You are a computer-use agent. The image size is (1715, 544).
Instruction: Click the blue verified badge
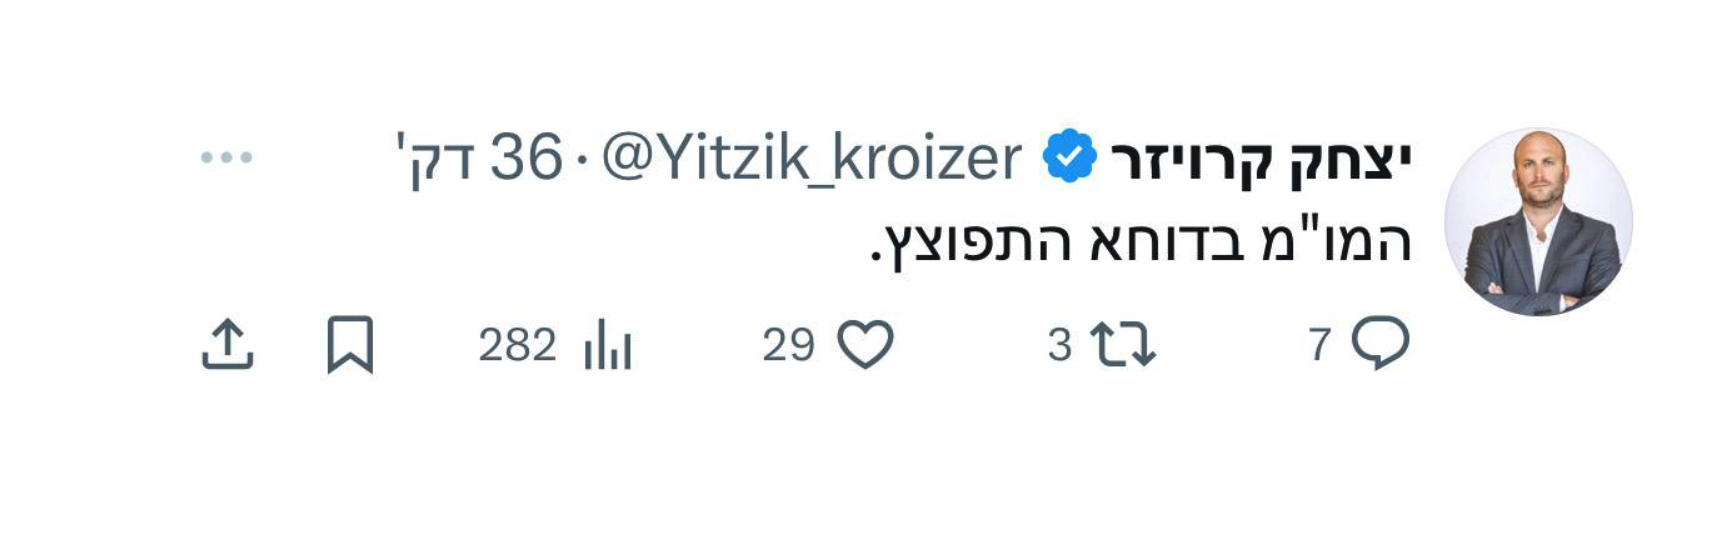click(x=1069, y=157)
